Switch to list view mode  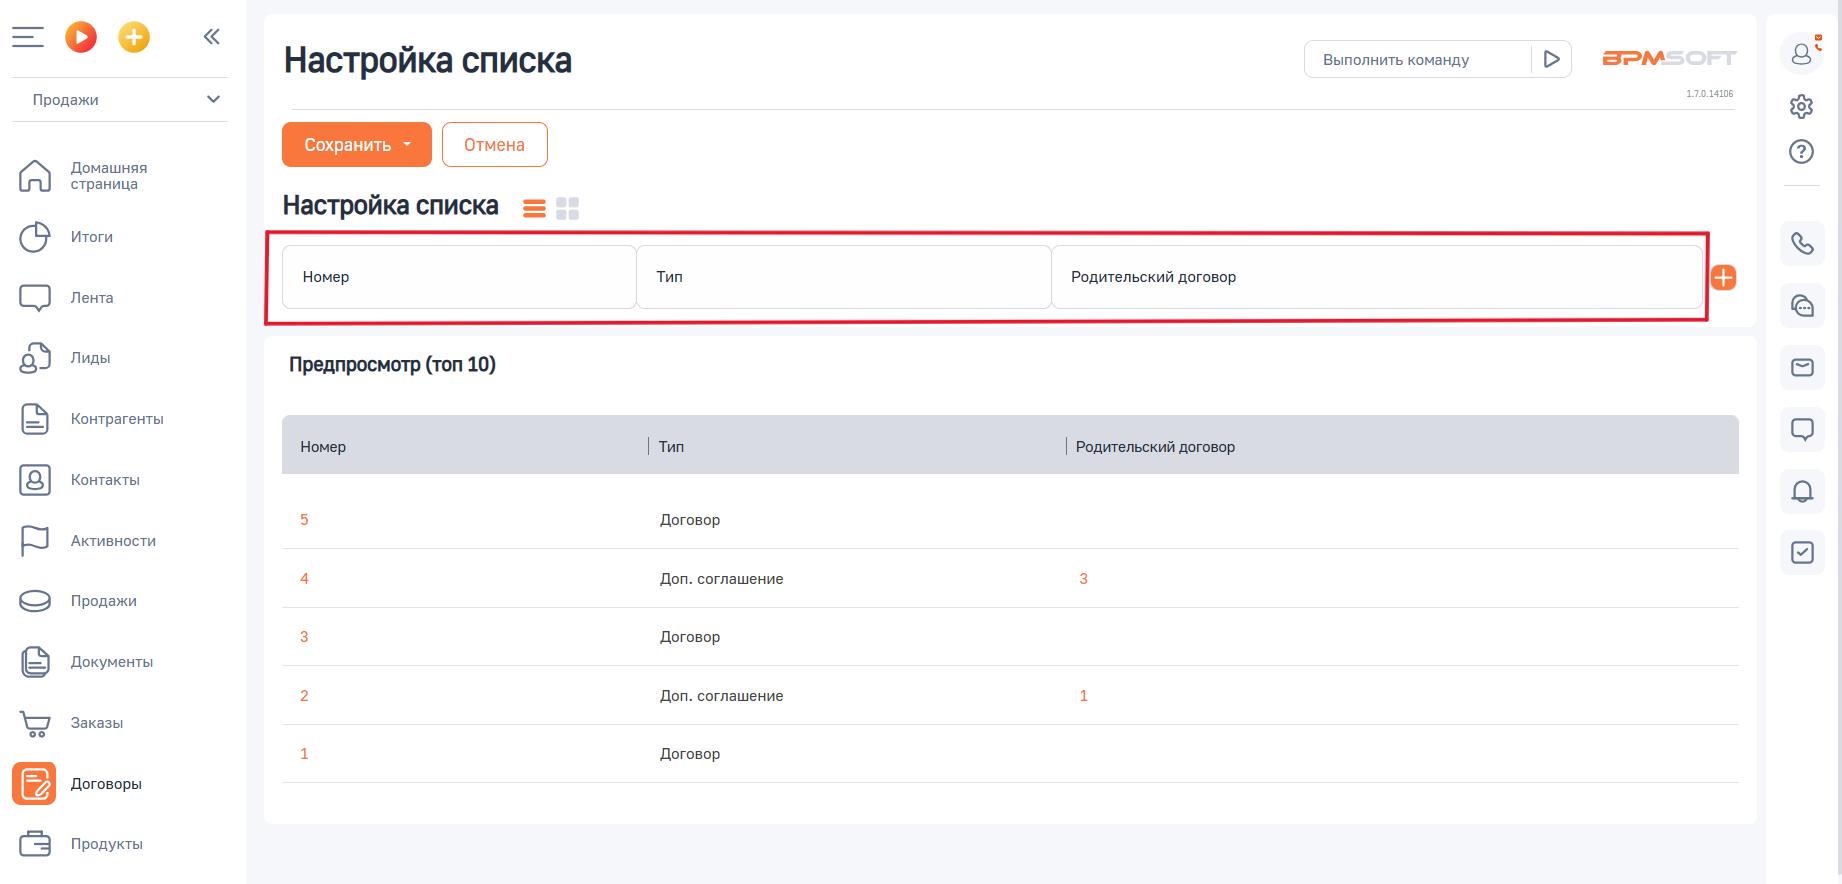[x=535, y=208]
